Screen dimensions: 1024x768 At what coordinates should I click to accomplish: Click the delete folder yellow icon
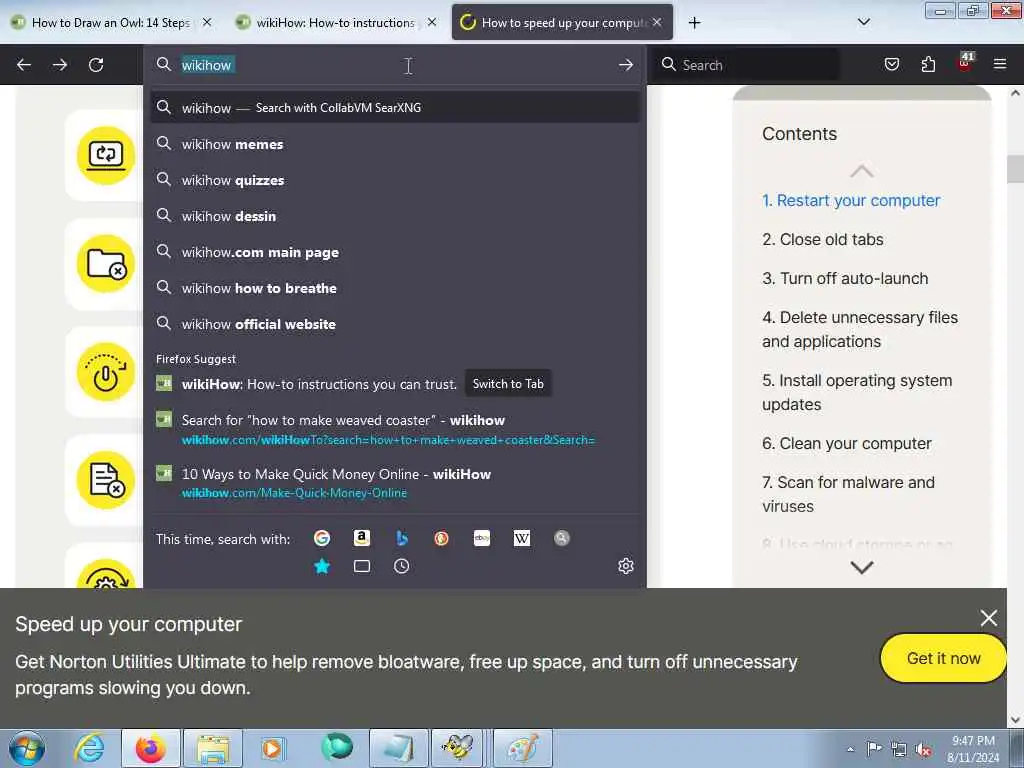[x=106, y=264]
